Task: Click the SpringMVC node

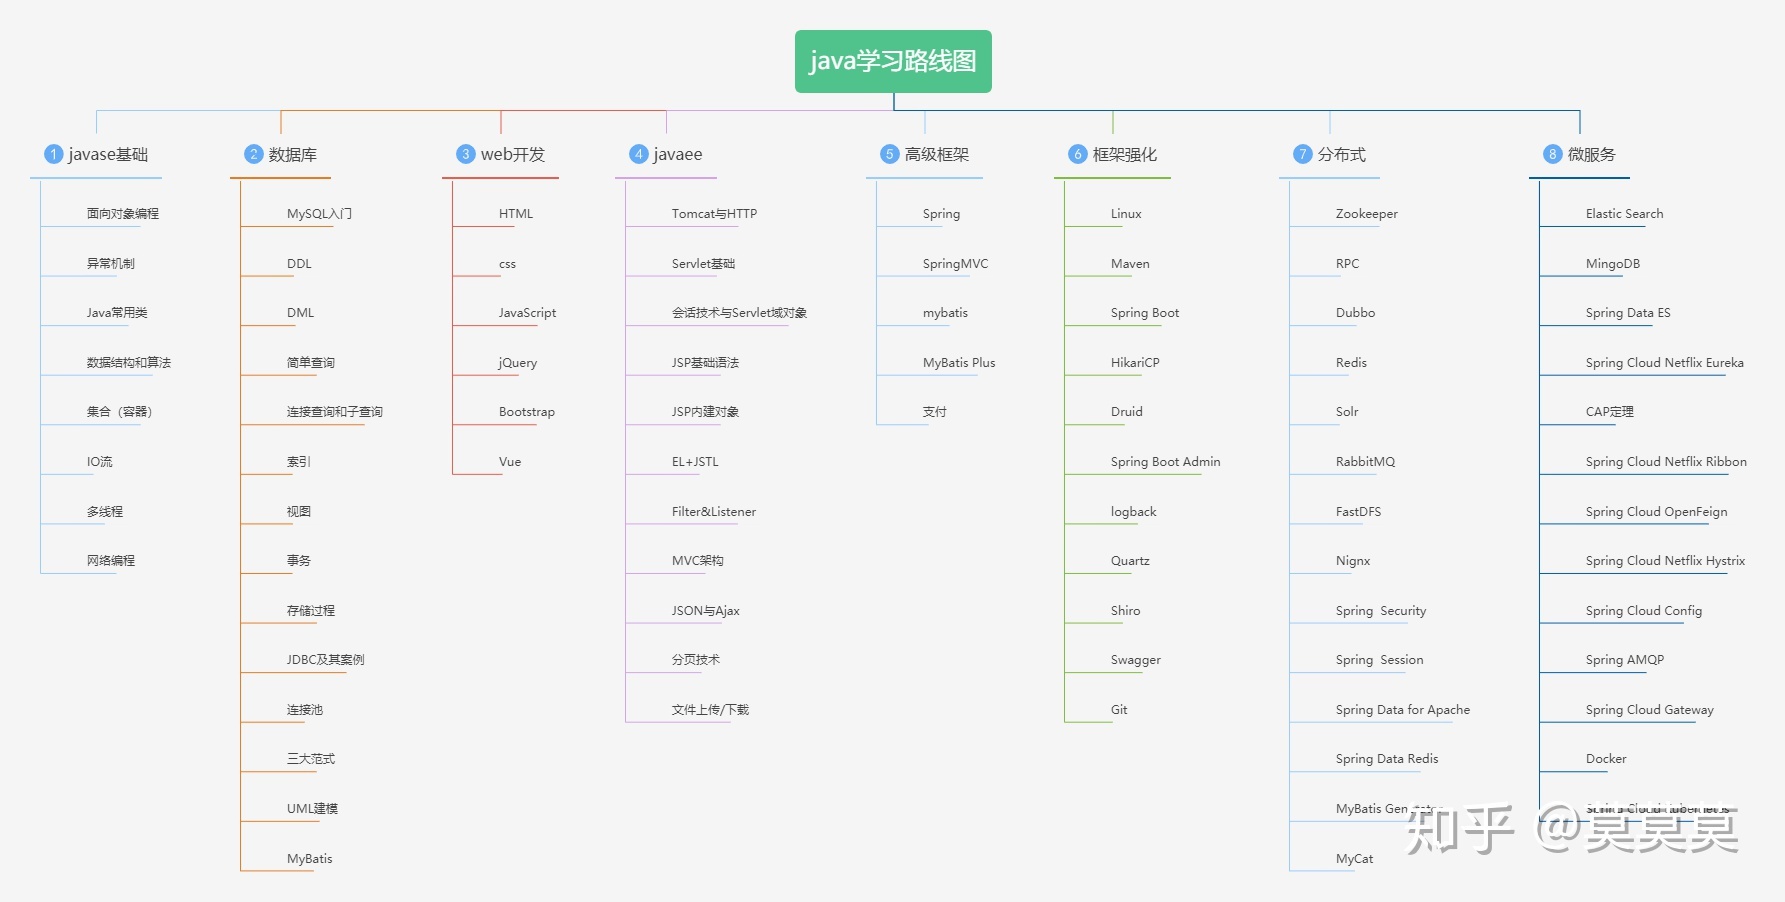Action: click(955, 264)
